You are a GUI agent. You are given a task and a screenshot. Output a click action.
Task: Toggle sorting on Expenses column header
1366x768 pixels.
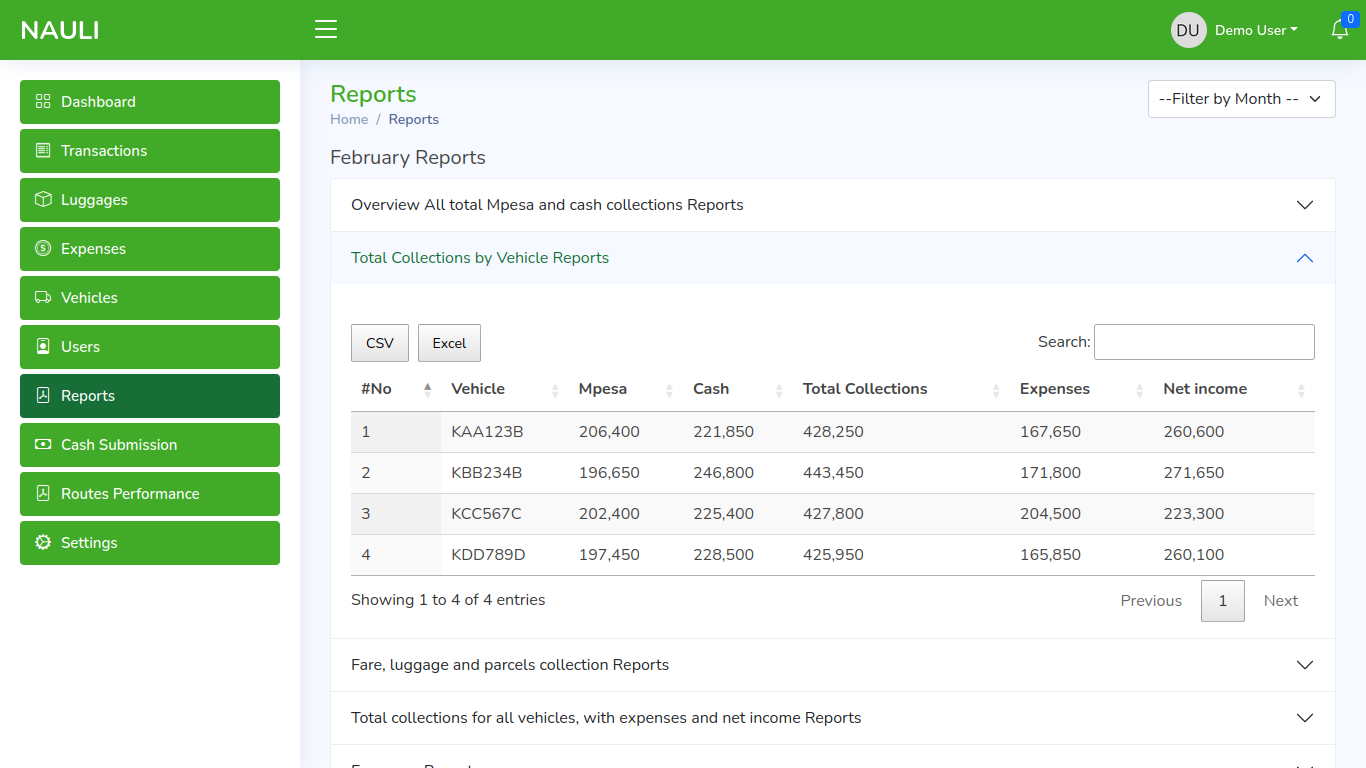click(x=1055, y=389)
